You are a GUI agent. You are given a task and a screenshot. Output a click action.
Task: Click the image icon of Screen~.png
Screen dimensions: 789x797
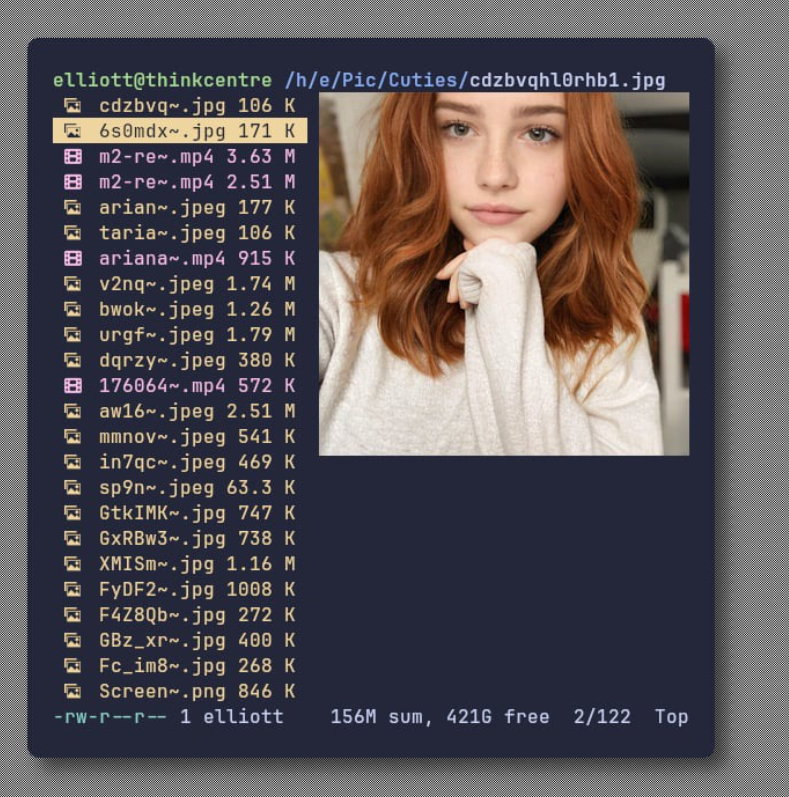click(x=73, y=691)
